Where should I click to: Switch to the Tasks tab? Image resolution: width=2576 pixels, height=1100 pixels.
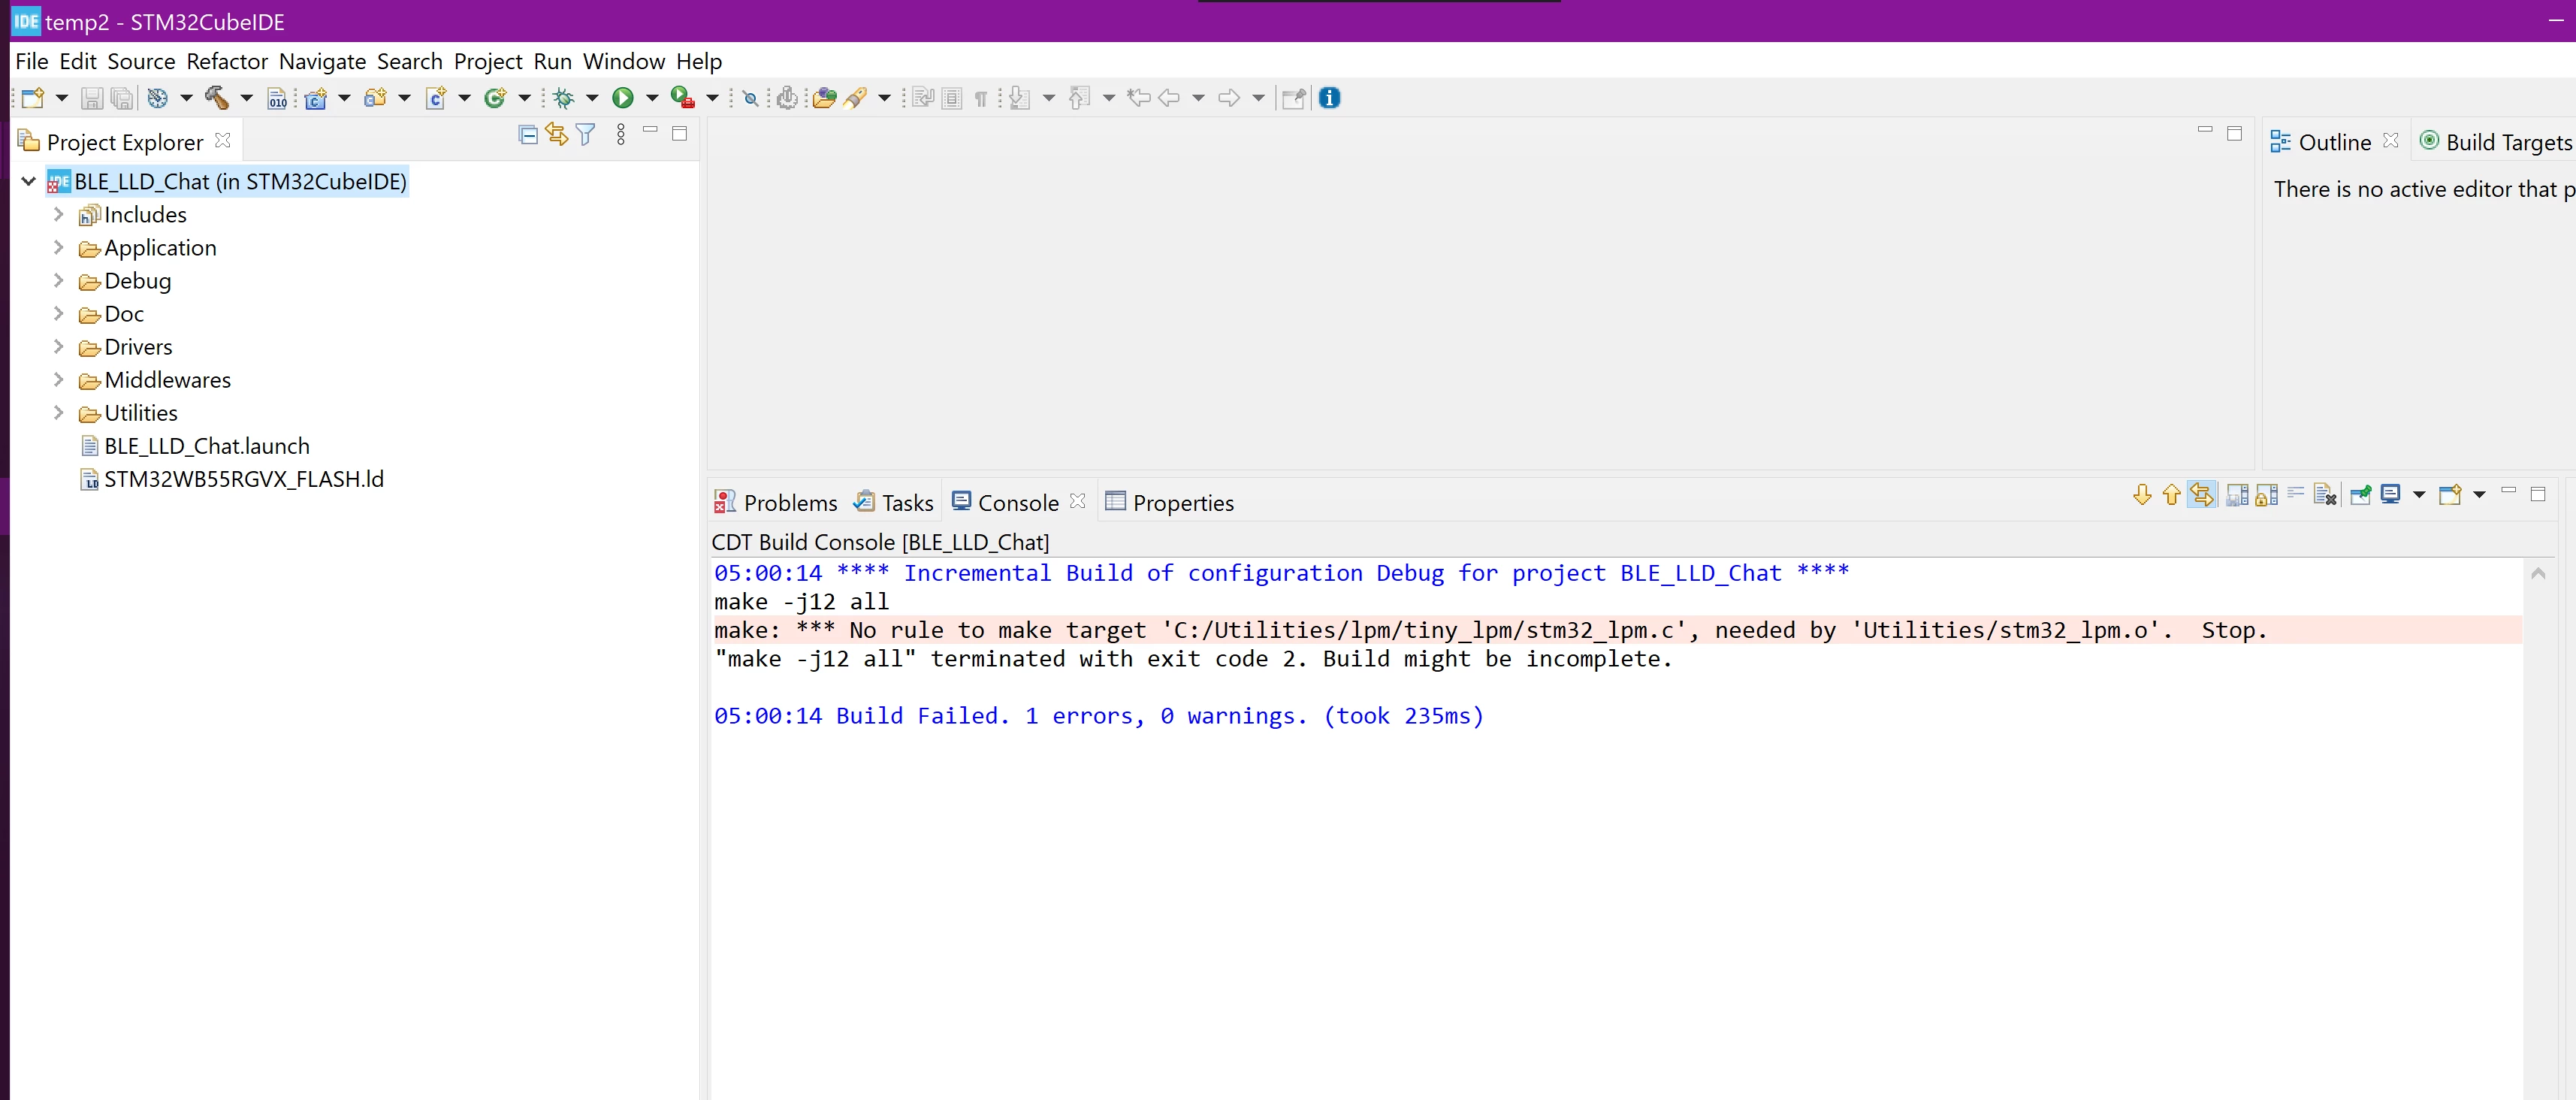(x=894, y=503)
